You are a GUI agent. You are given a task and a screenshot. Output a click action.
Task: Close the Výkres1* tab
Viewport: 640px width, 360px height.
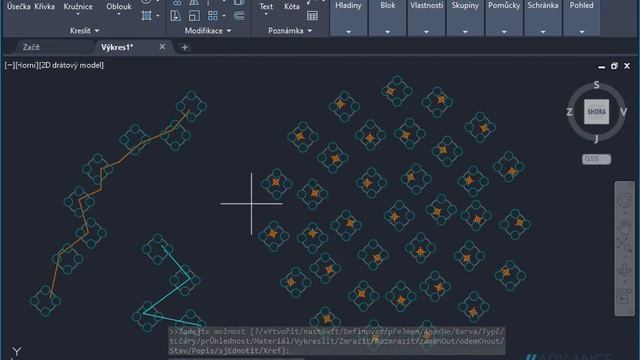coord(162,47)
